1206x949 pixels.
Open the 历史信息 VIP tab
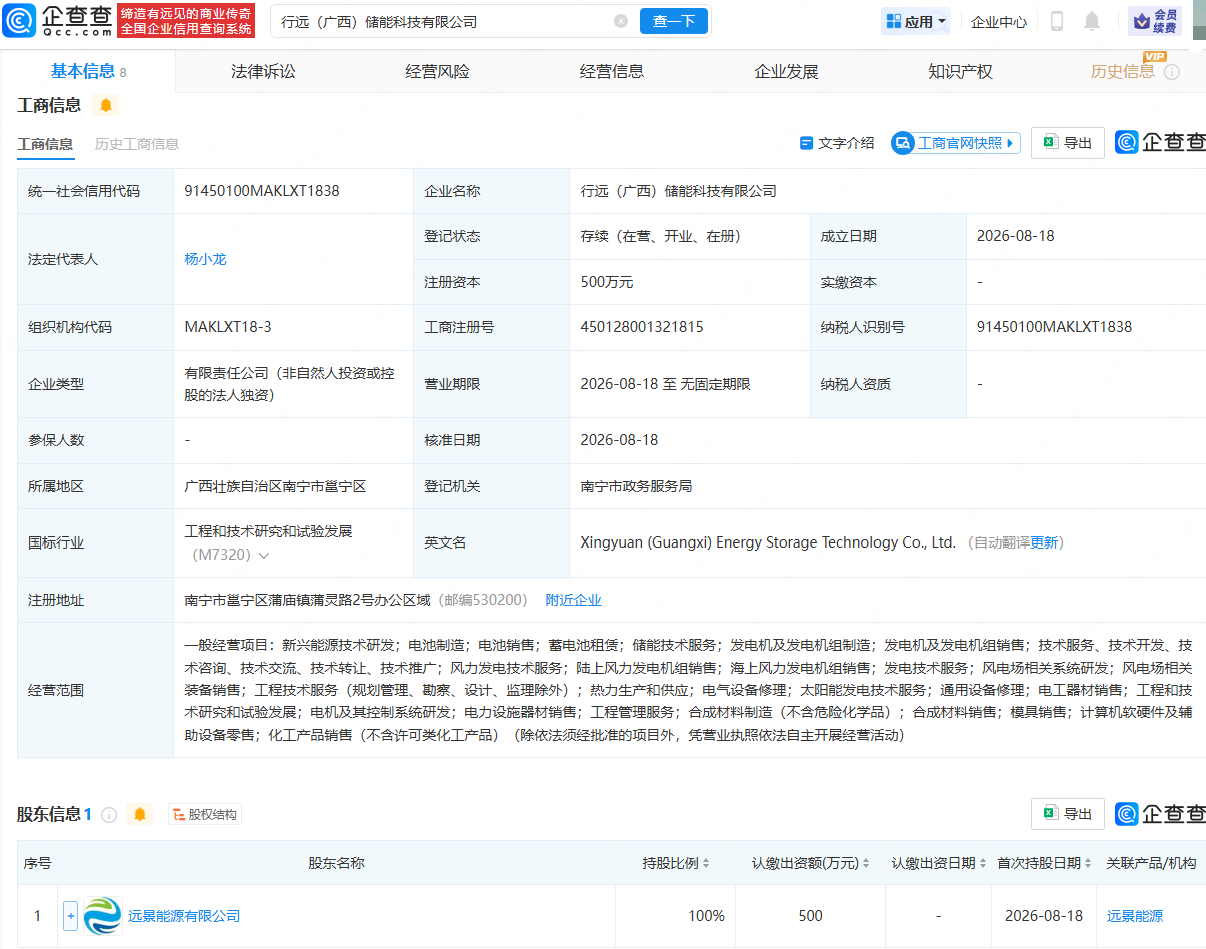pos(1122,72)
